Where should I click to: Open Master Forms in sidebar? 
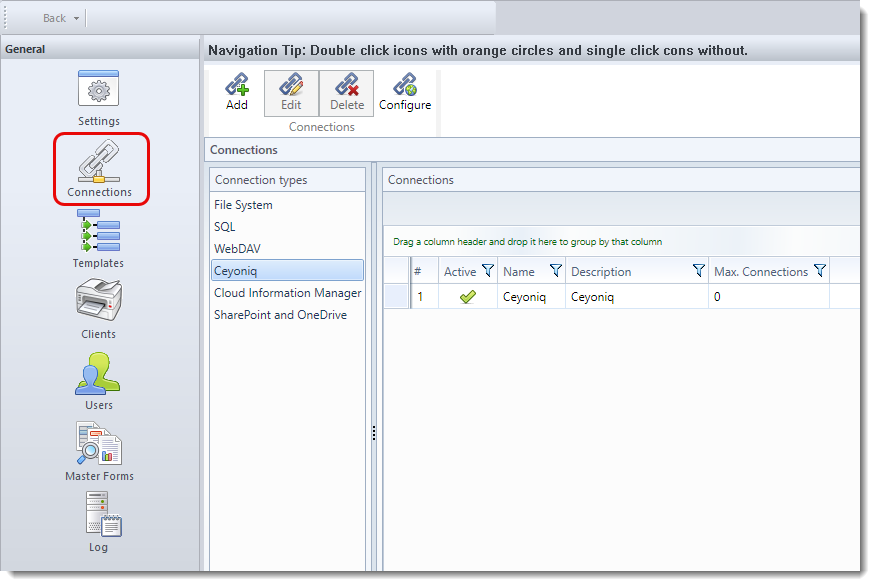pyautogui.click(x=99, y=445)
